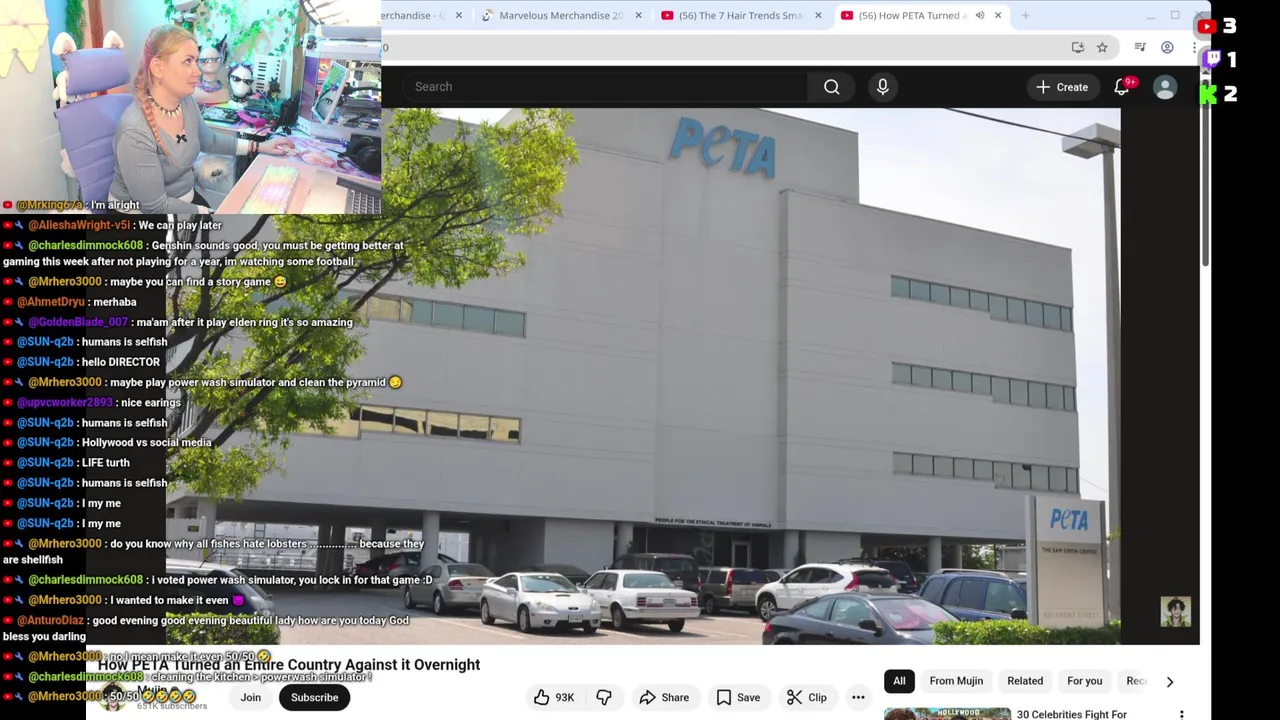Select the 'From Mujin' filter chip
Viewport: 1280px width, 720px height.
(x=956, y=681)
